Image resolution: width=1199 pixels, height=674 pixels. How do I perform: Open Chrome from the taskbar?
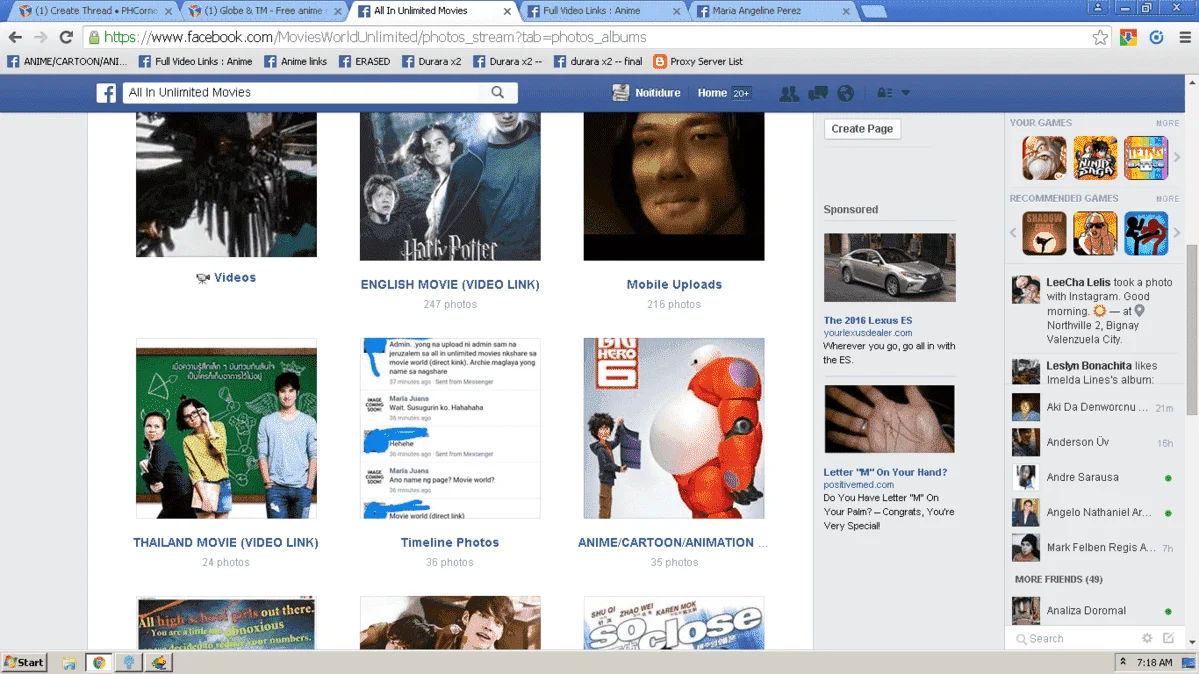99,663
